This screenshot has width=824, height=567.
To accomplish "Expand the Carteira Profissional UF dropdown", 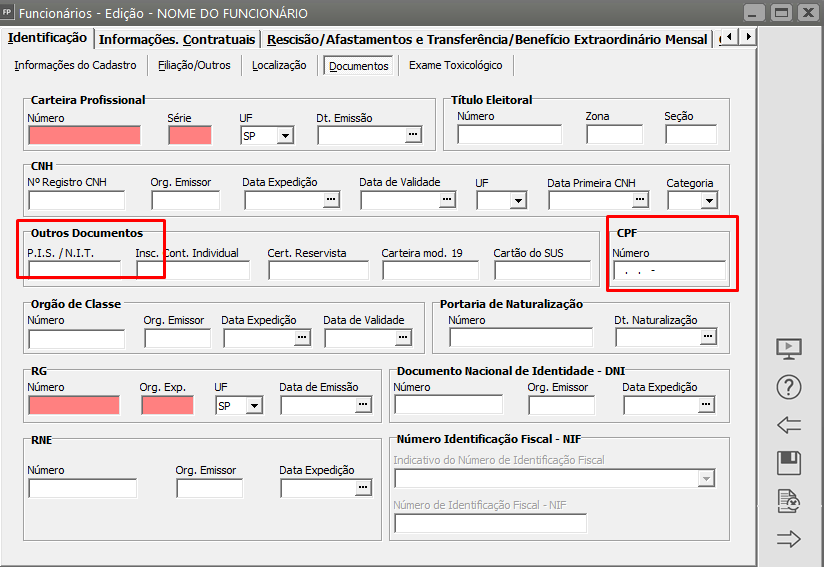I will [x=285, y=136].
